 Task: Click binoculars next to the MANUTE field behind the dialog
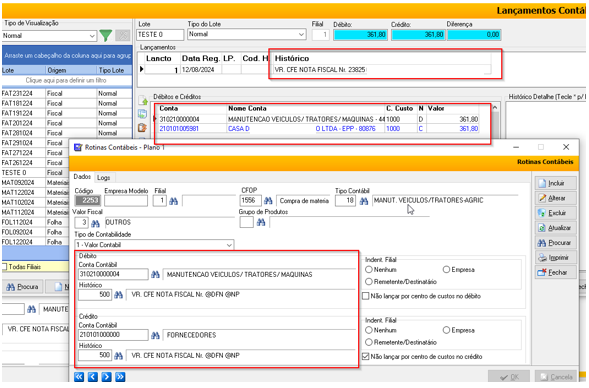point(32,309)
